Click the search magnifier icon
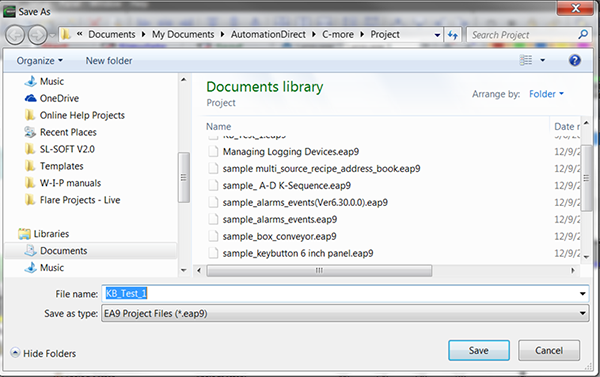The width and height of the screenshot is (600, 377). (583, 34)
